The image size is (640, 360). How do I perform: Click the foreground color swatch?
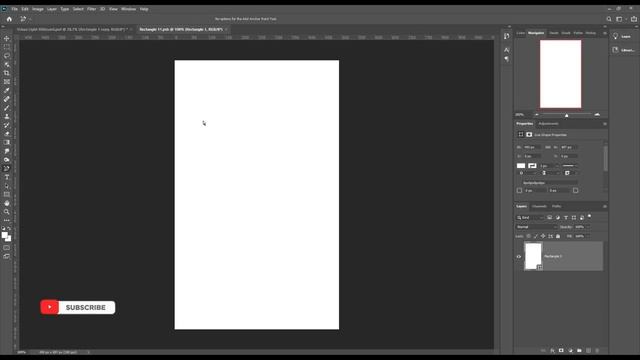pyautogui.click(x=4, y=235)
